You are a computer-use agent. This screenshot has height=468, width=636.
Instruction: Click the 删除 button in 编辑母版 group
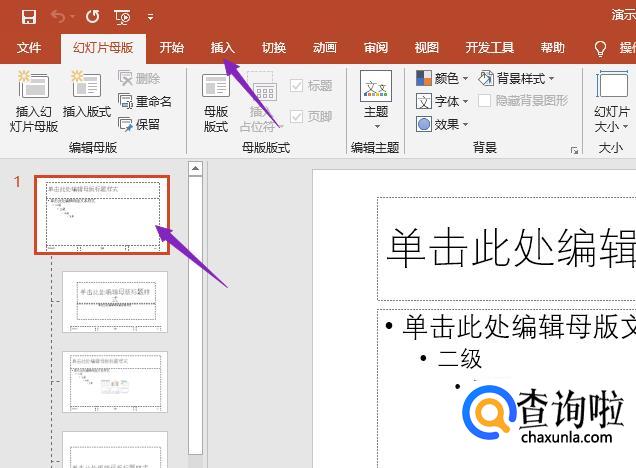pos(140,78)
